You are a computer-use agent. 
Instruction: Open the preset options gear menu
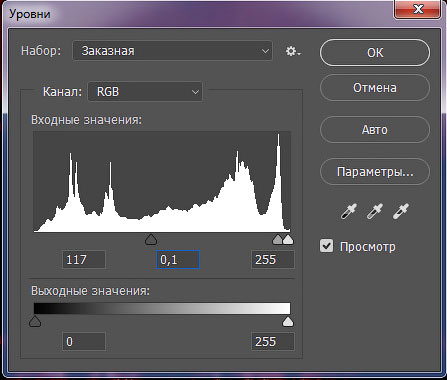coord(293,51)
